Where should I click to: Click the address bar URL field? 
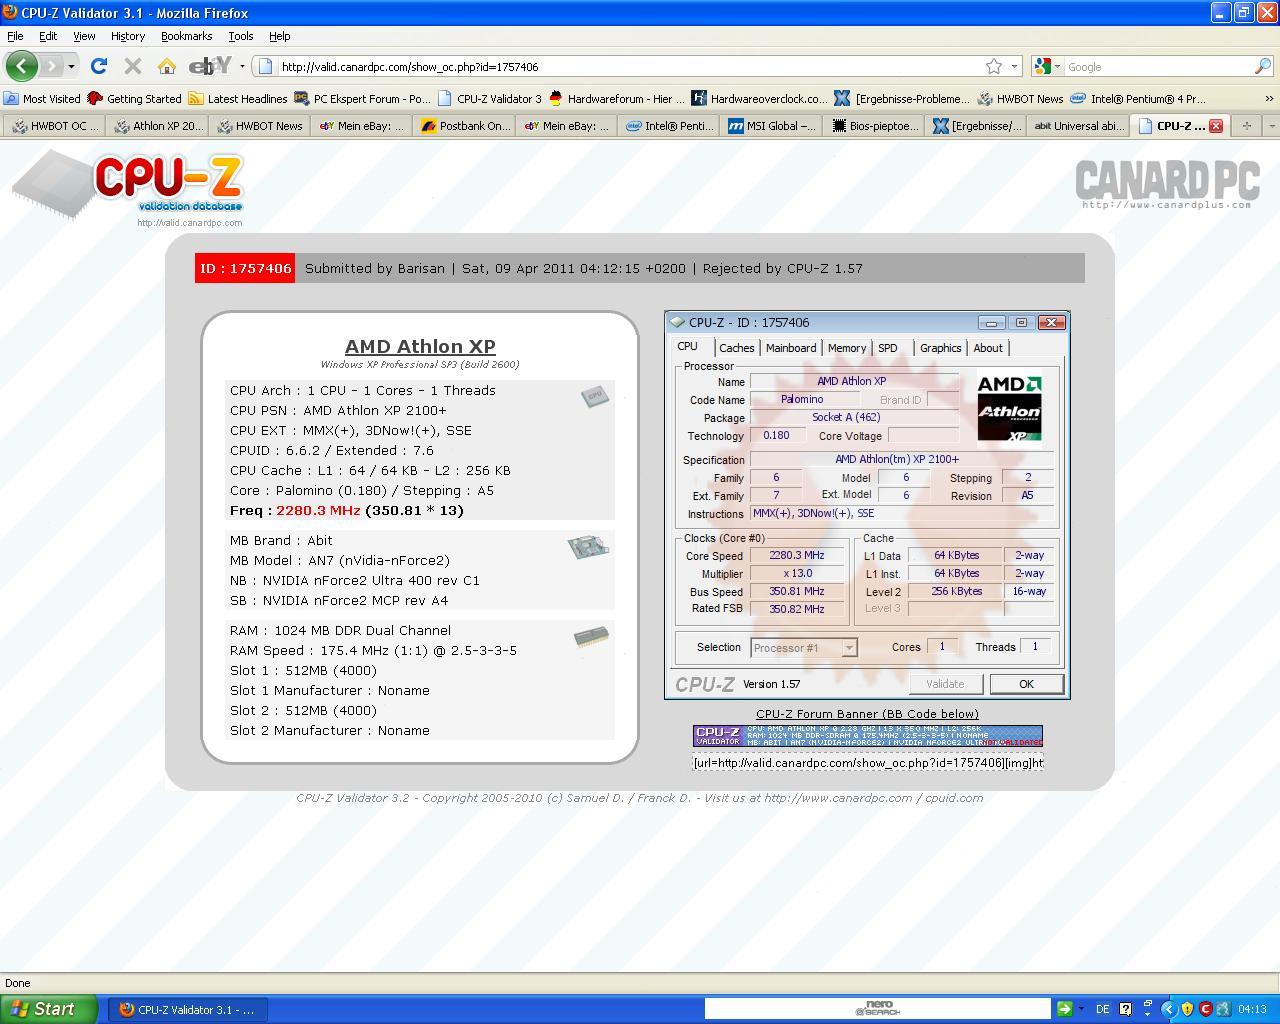pyautogui.click(x=630, y=67)
